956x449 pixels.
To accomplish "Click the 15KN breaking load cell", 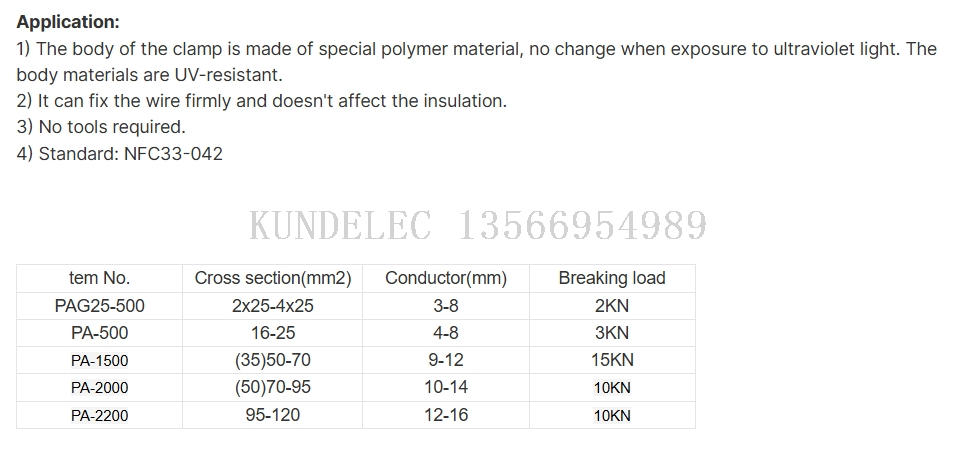I will click(611, 360).
